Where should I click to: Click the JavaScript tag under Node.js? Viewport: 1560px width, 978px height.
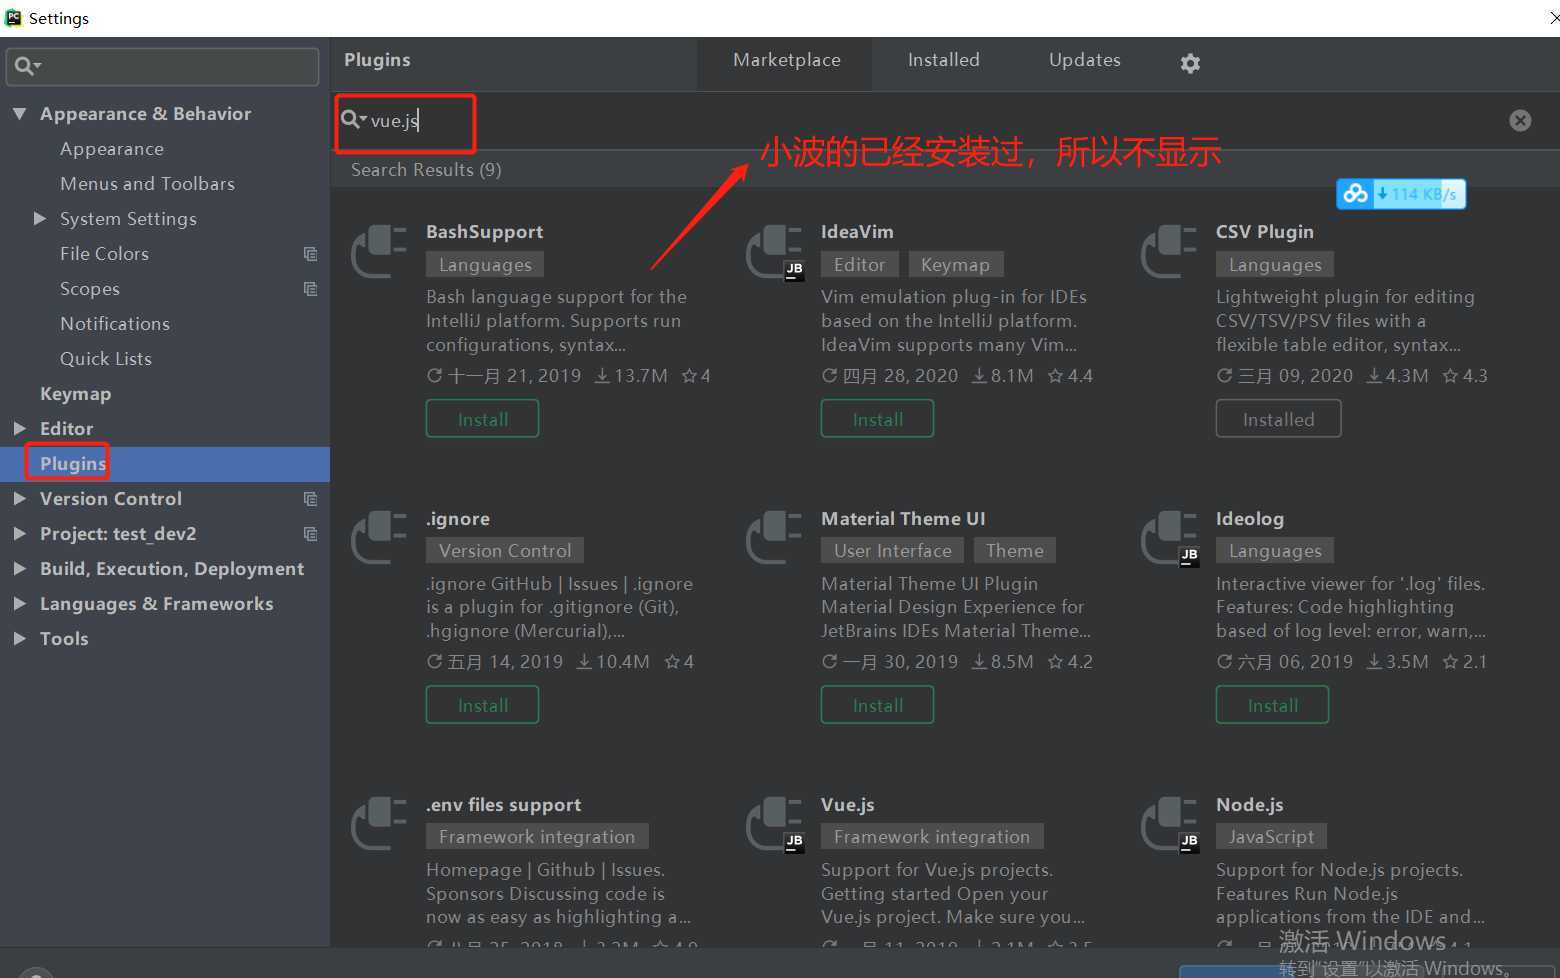click(1271, 837)
